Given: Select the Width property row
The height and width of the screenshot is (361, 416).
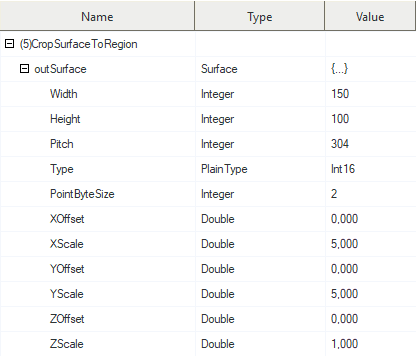Looking at the screenshot, I should point(208,94).
